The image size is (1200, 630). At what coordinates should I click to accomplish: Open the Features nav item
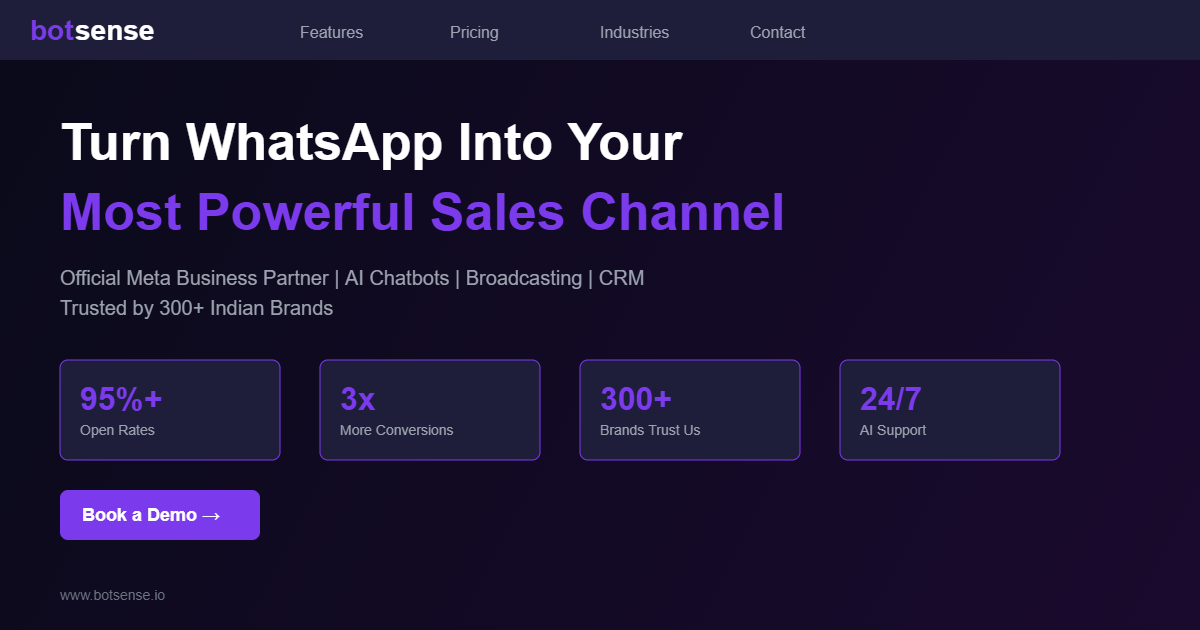coord(331,32)
